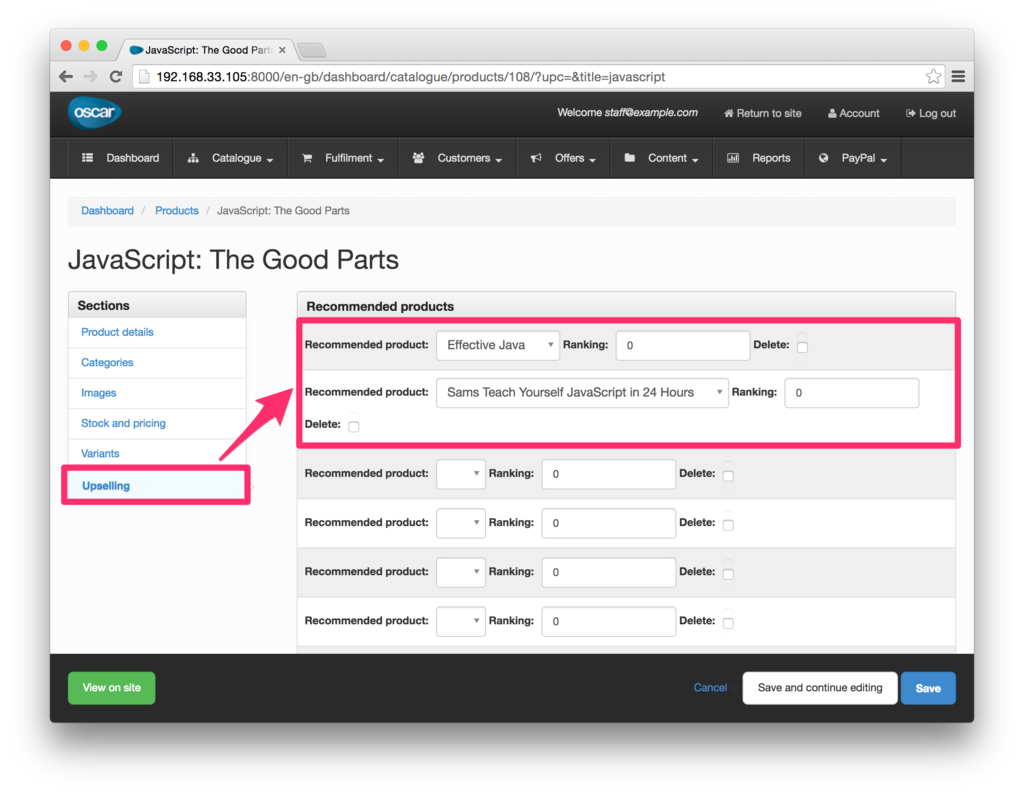This screenshot has height=794, width=1024.
Task: Click Ranking field for Sams Teach Yourself JavaScript
Action: (x=852, y=392)
